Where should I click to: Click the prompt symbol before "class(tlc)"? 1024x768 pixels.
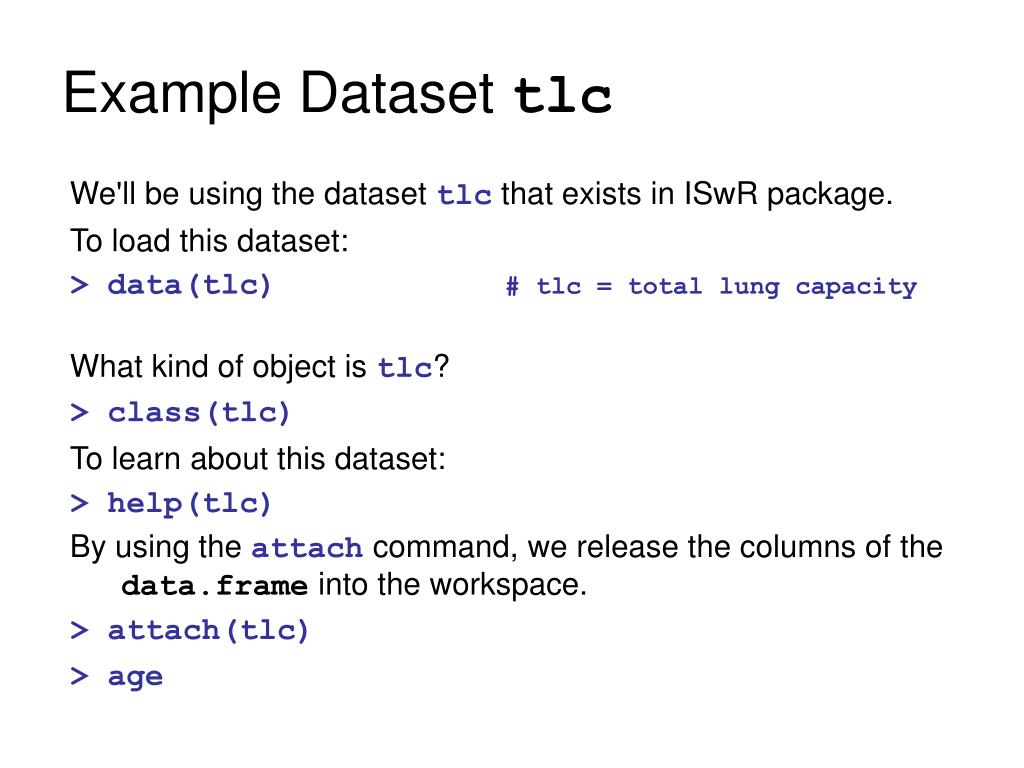[79, 413]
